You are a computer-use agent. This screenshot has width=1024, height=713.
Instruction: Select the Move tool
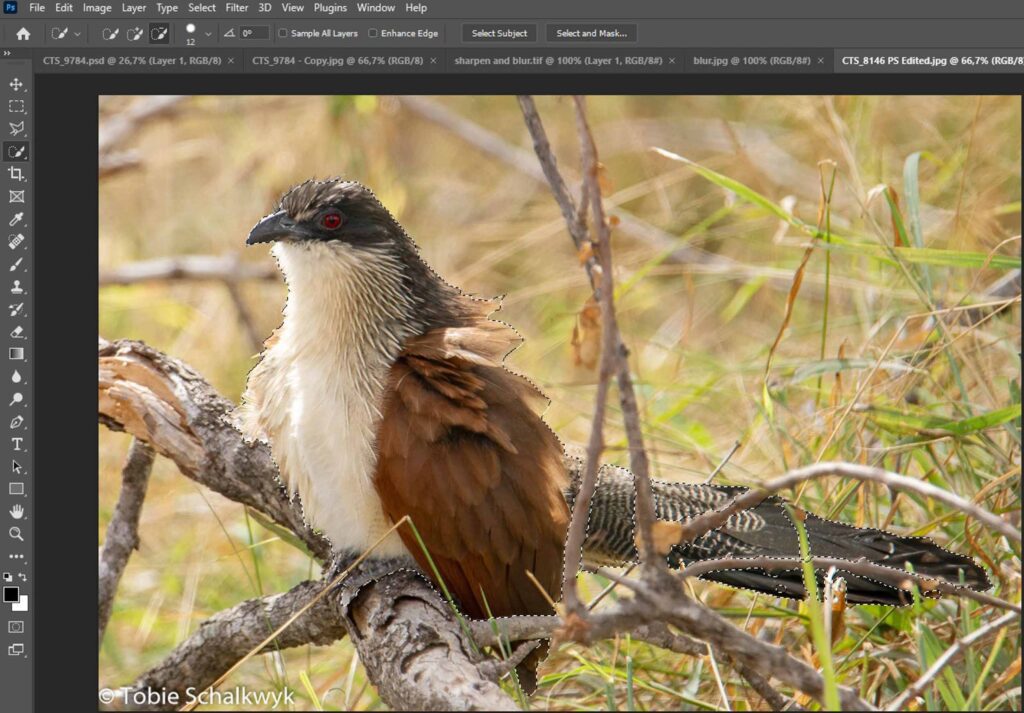click(16, 84)
